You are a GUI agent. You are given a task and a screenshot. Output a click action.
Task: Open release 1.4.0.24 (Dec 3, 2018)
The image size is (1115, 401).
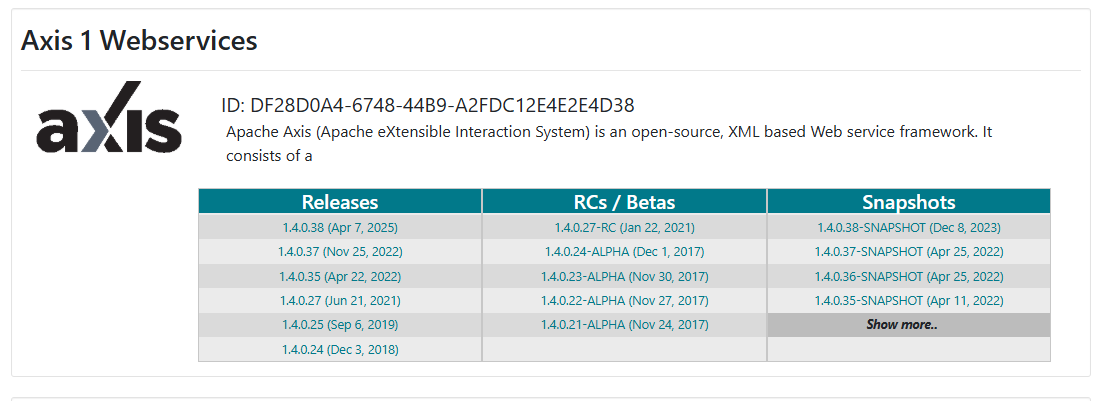(x=340, y=350)
